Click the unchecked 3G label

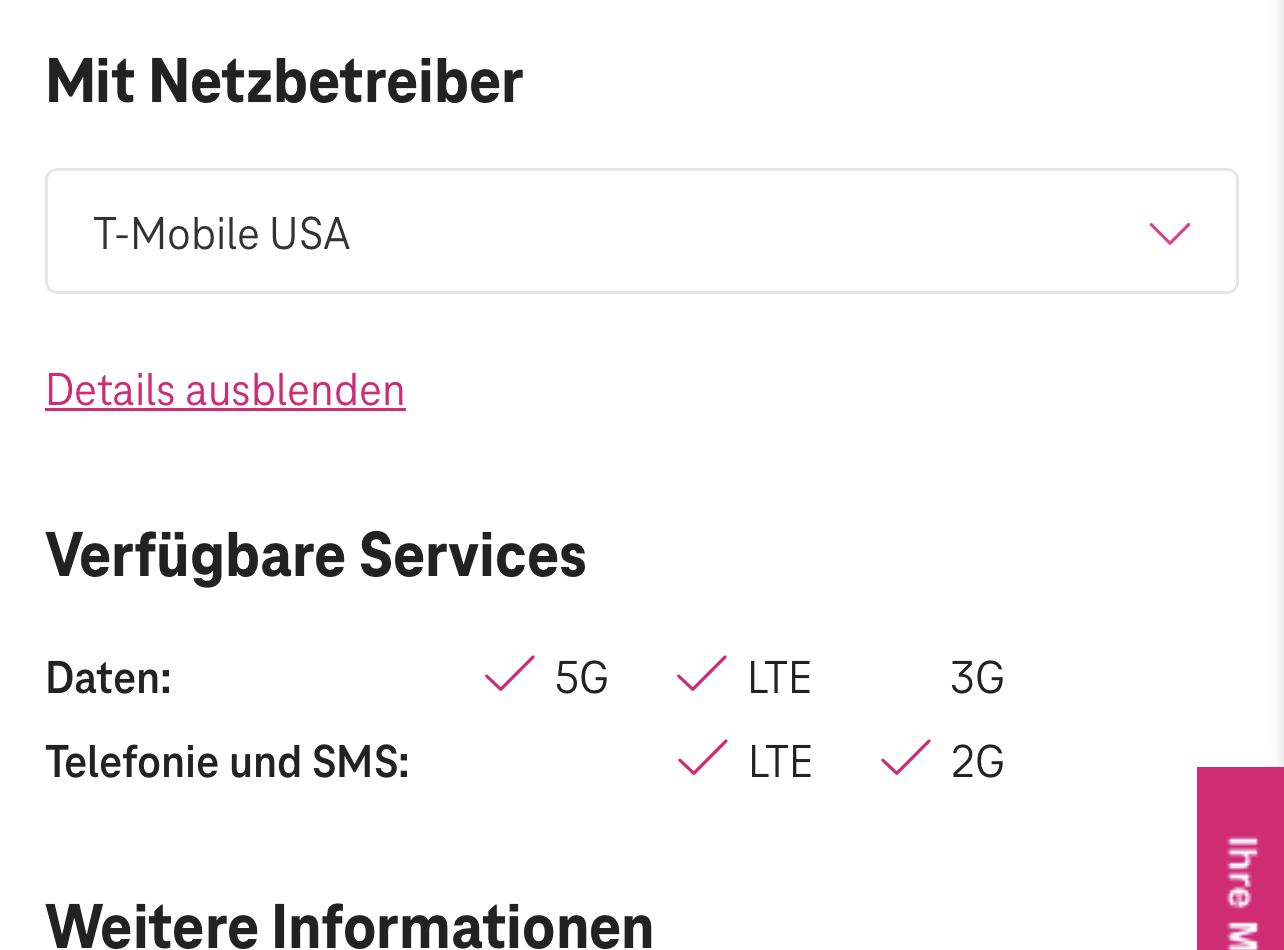coord(977,679)
